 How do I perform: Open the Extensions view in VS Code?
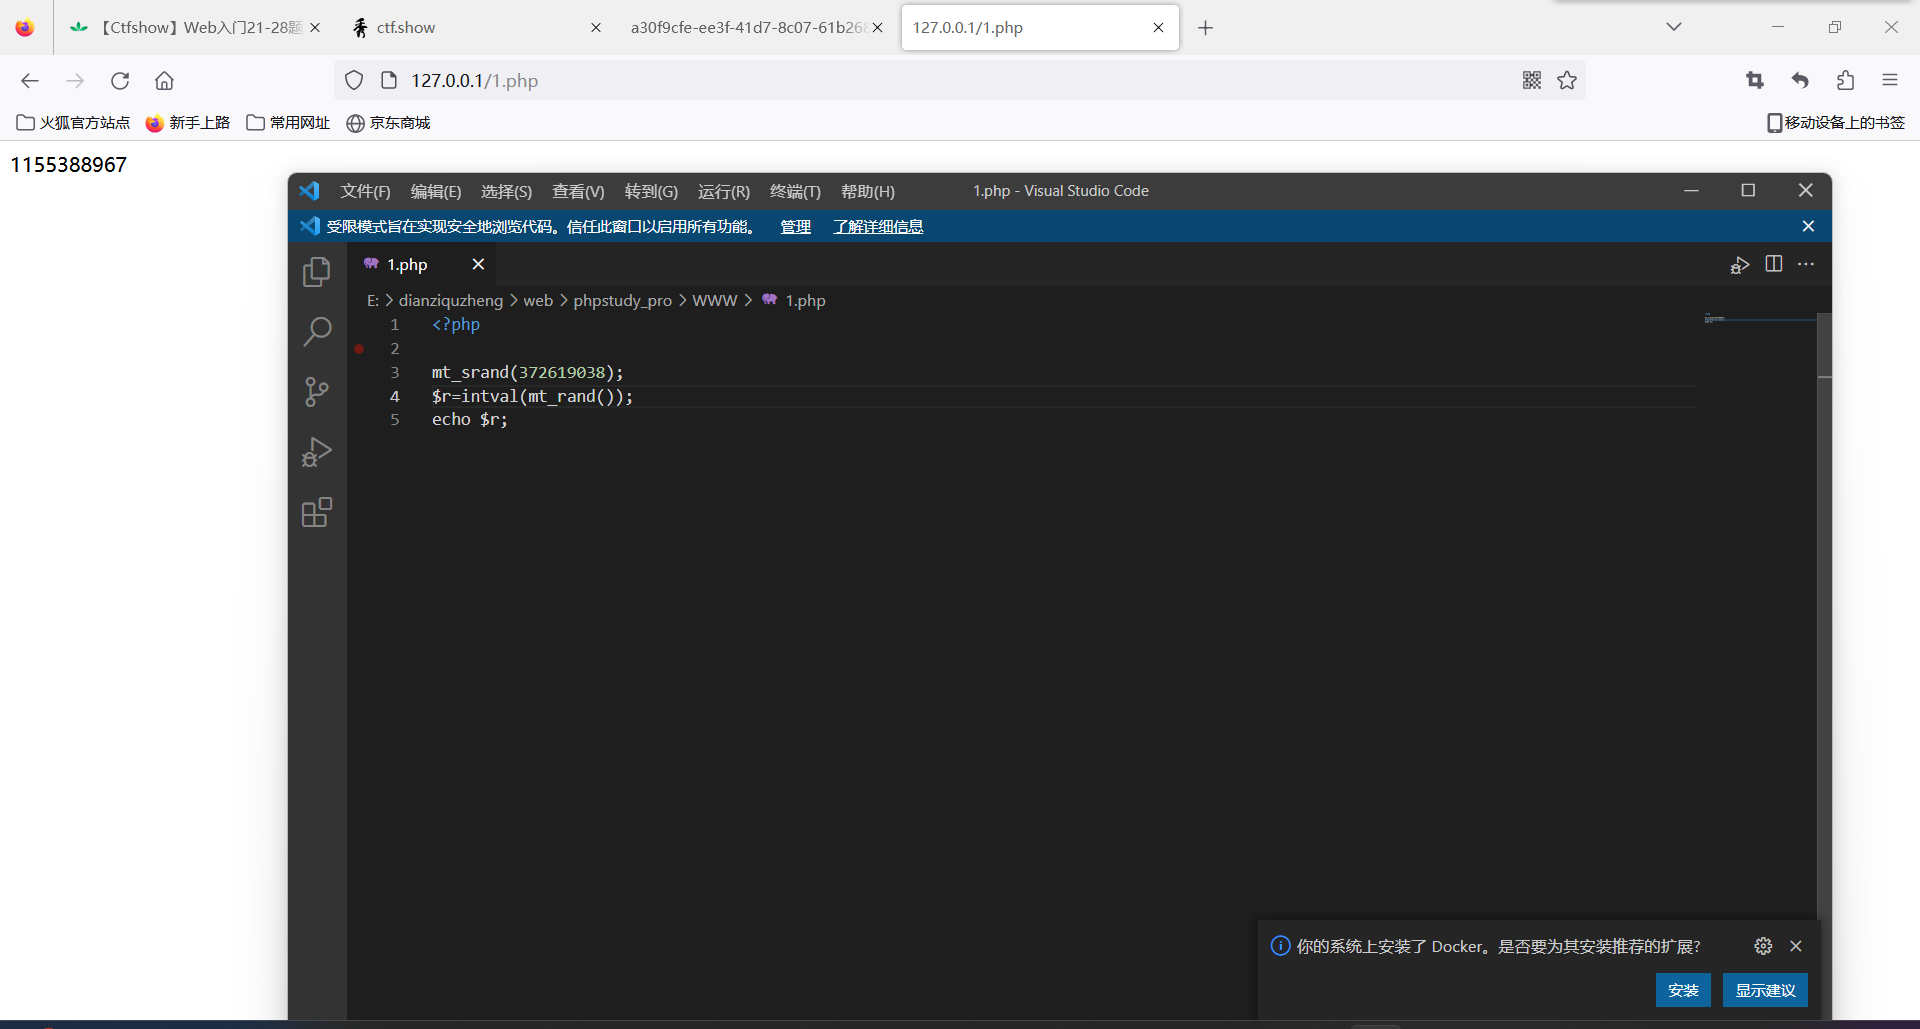(x=317, y=513)
